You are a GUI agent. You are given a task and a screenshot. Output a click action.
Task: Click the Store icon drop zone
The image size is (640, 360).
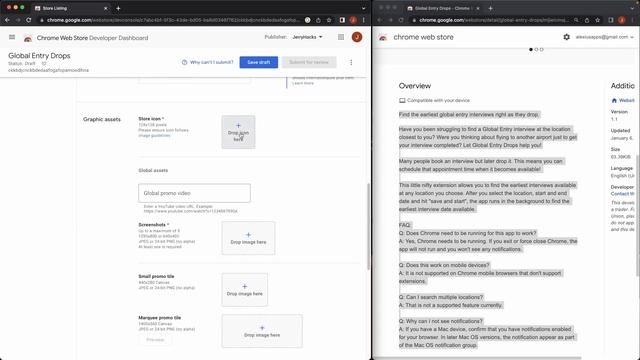238,132
